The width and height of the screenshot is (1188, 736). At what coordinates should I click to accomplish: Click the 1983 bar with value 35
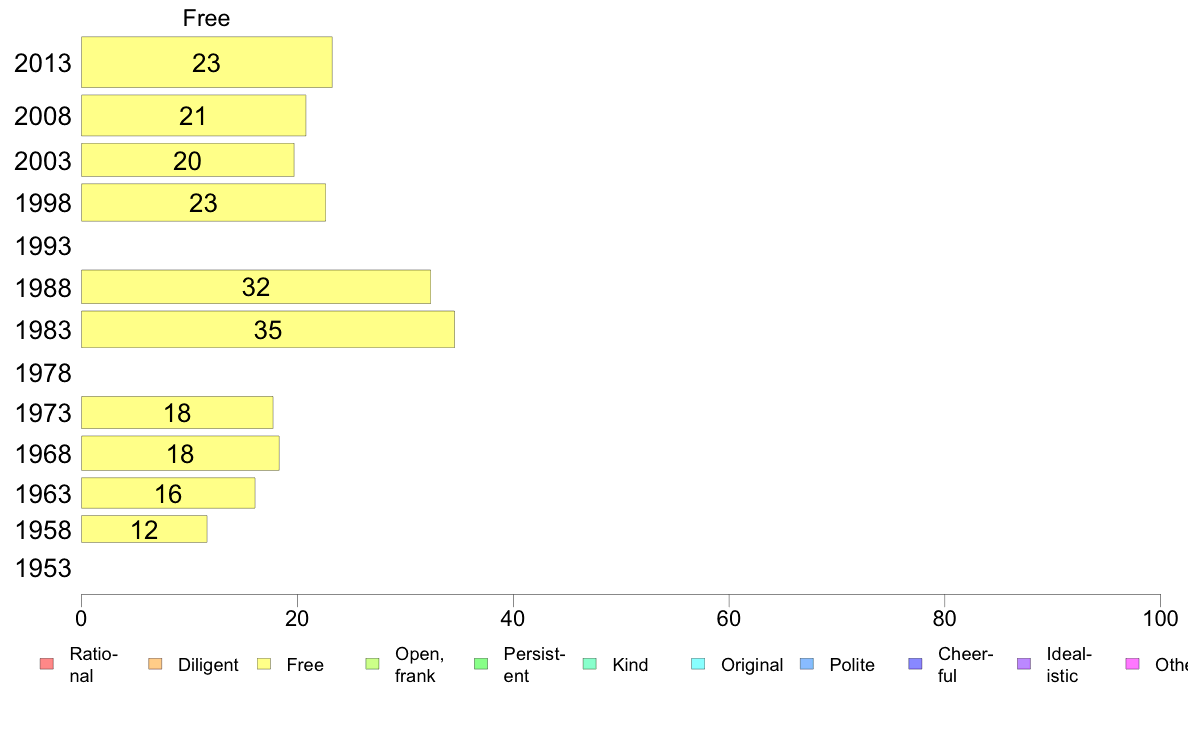pos(267,330)
